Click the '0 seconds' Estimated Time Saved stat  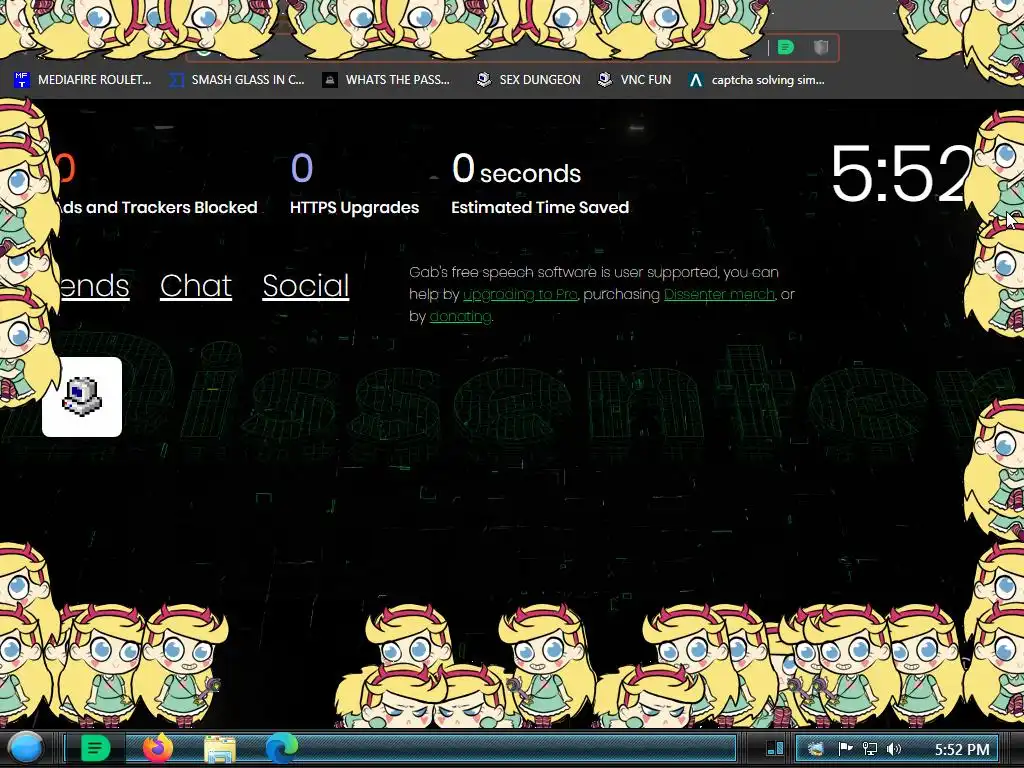click(x=539, y=184)
